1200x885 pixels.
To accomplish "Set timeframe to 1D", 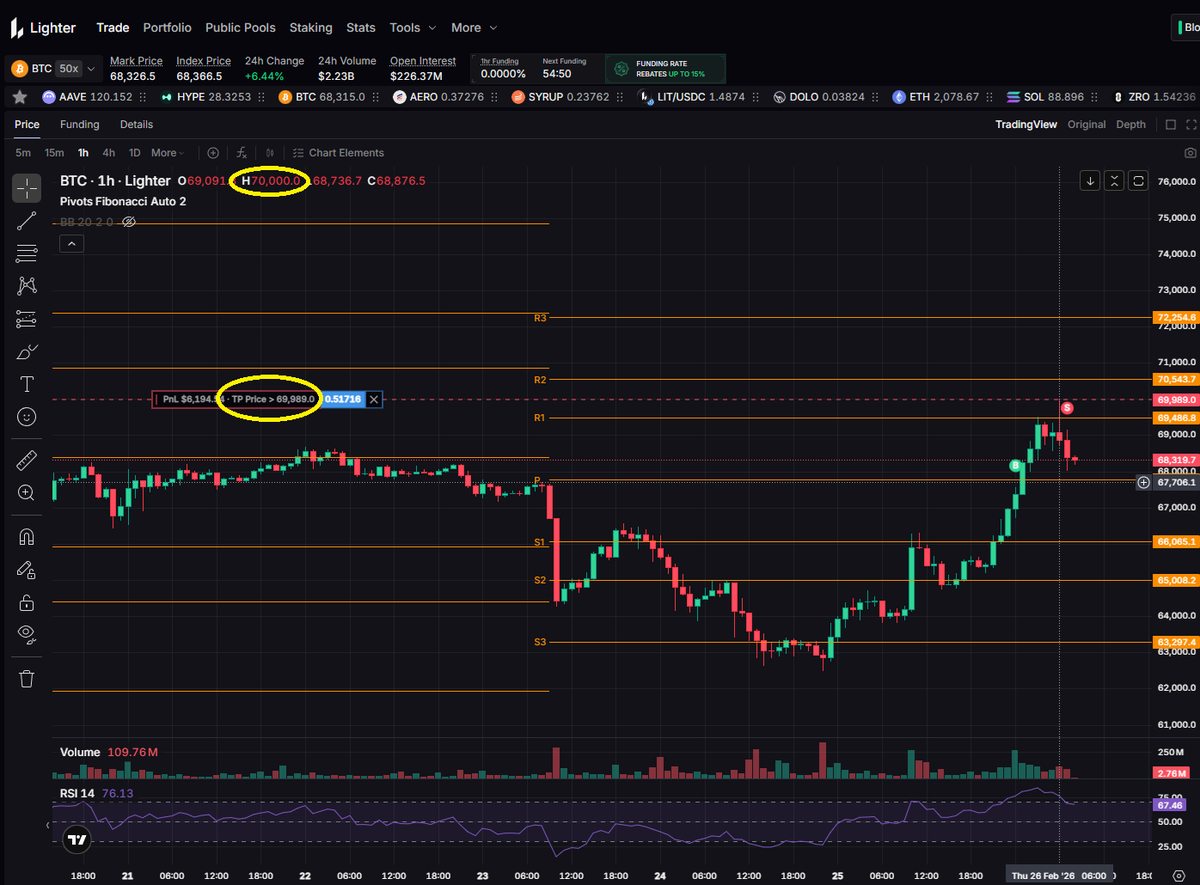I will click(135, 153).
